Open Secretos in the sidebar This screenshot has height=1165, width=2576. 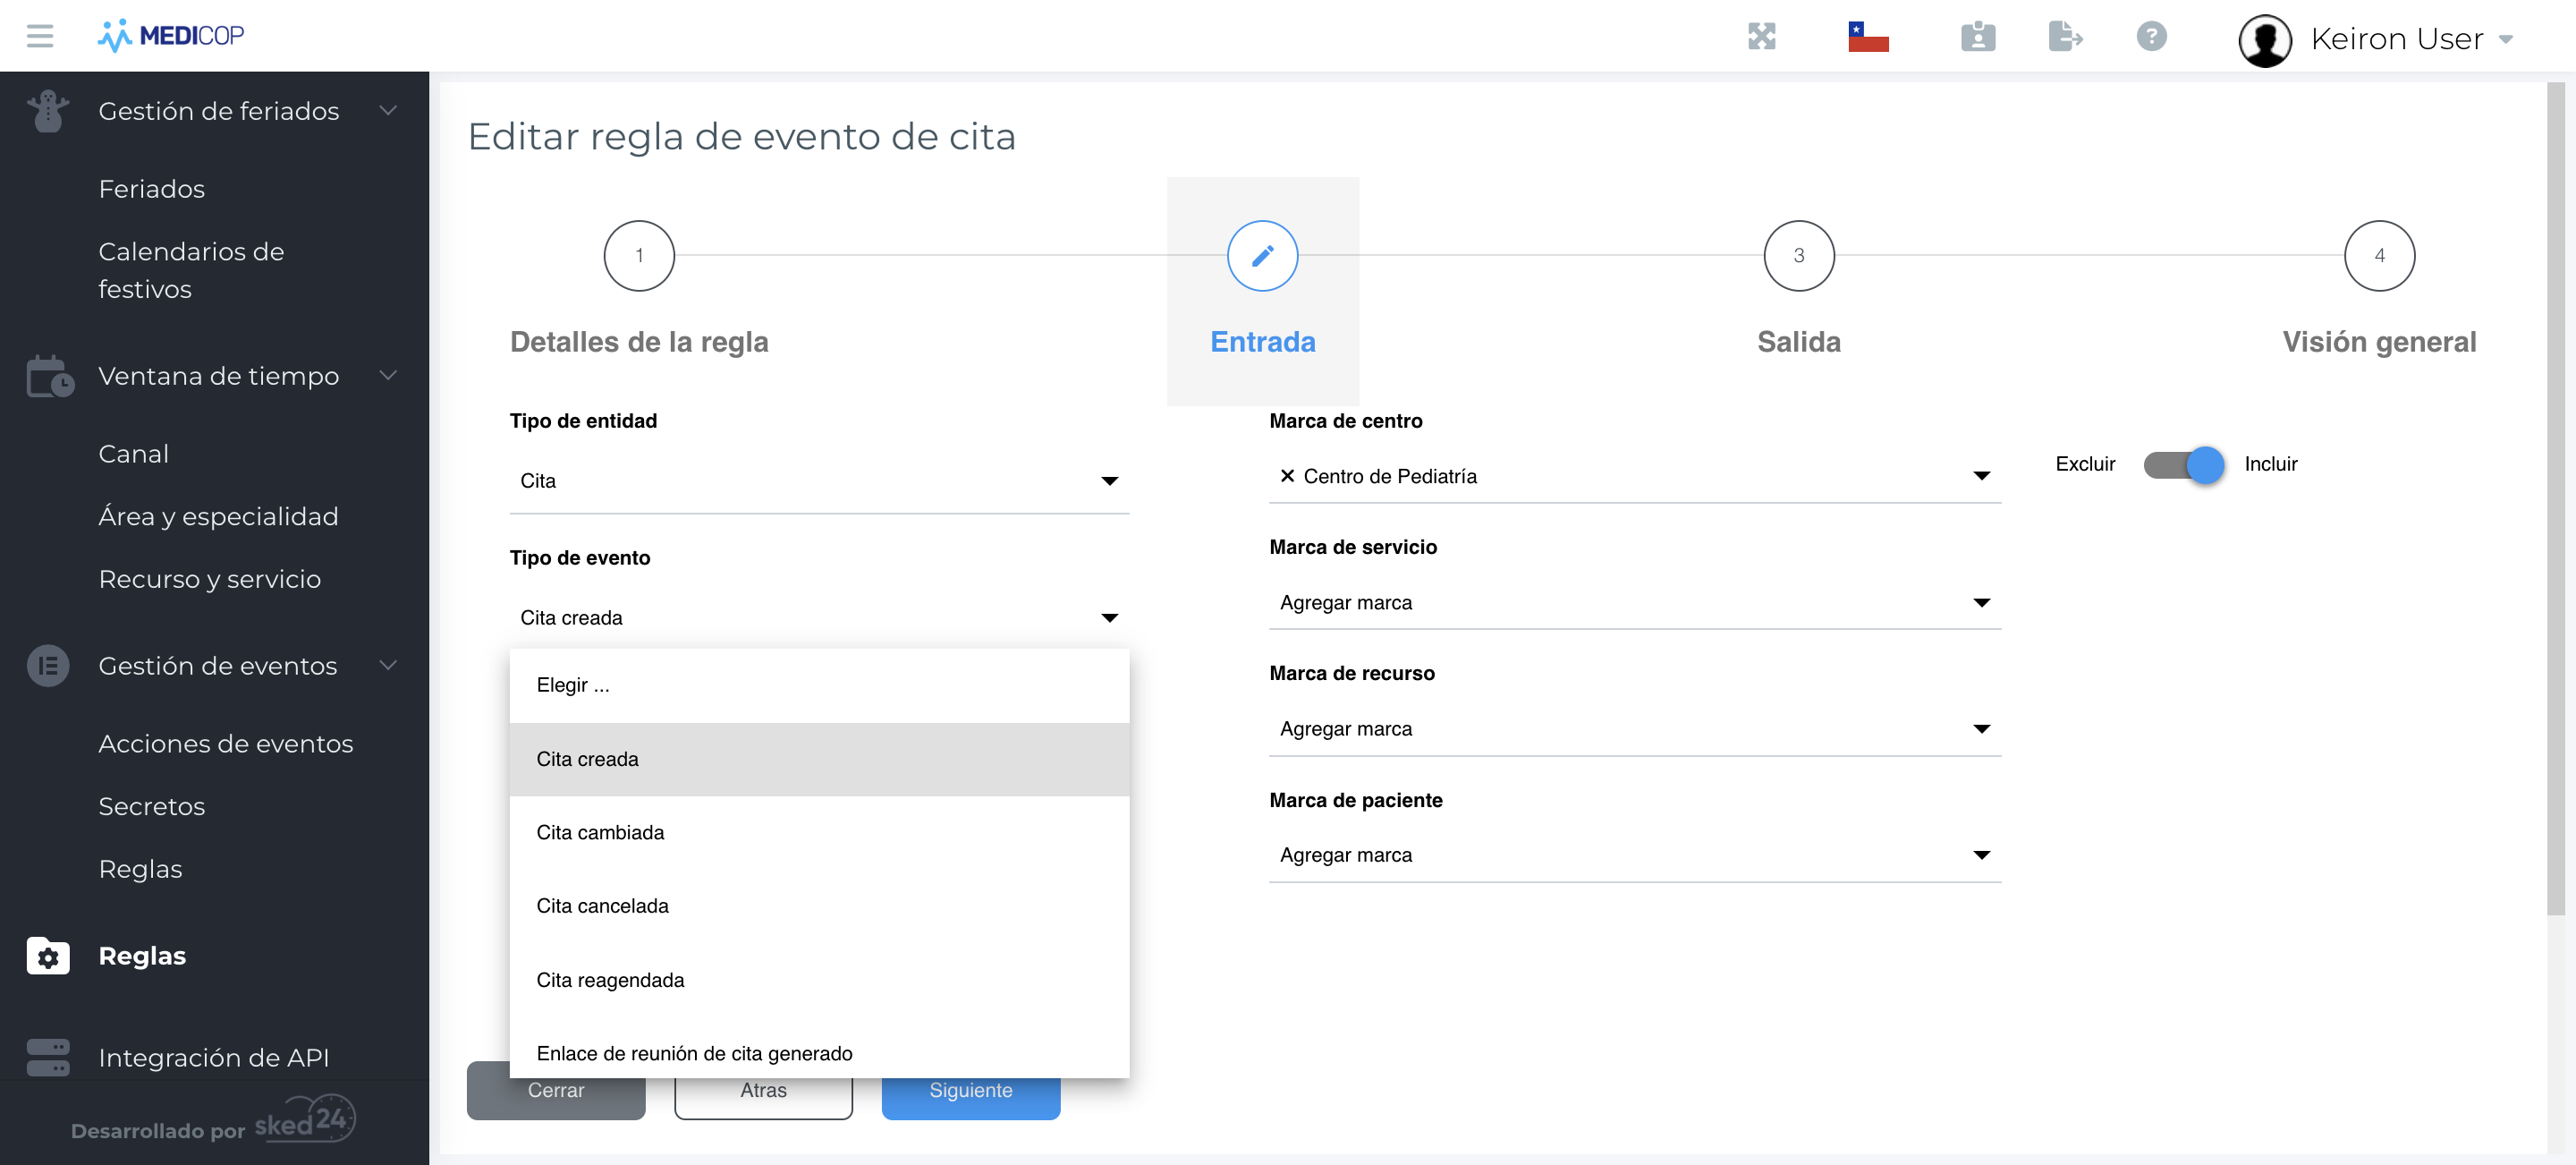pos(151,806)
